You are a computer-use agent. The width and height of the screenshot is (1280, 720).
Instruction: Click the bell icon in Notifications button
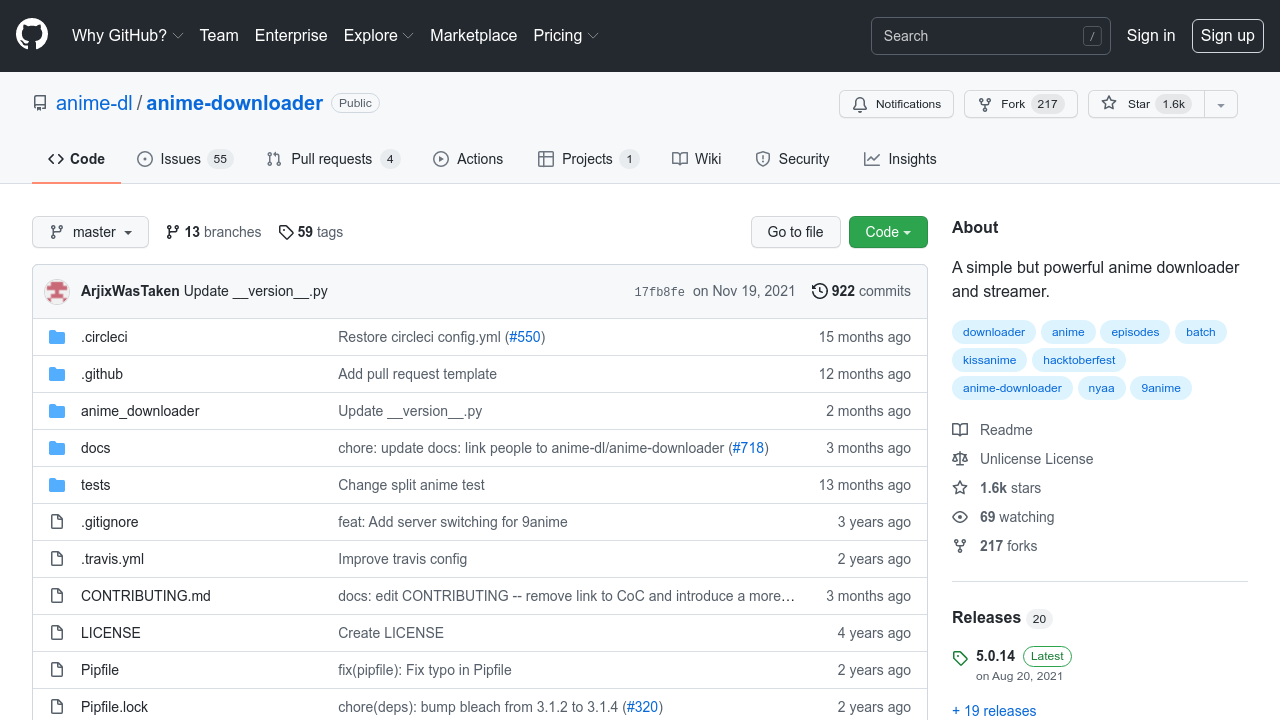coord(860,104)
